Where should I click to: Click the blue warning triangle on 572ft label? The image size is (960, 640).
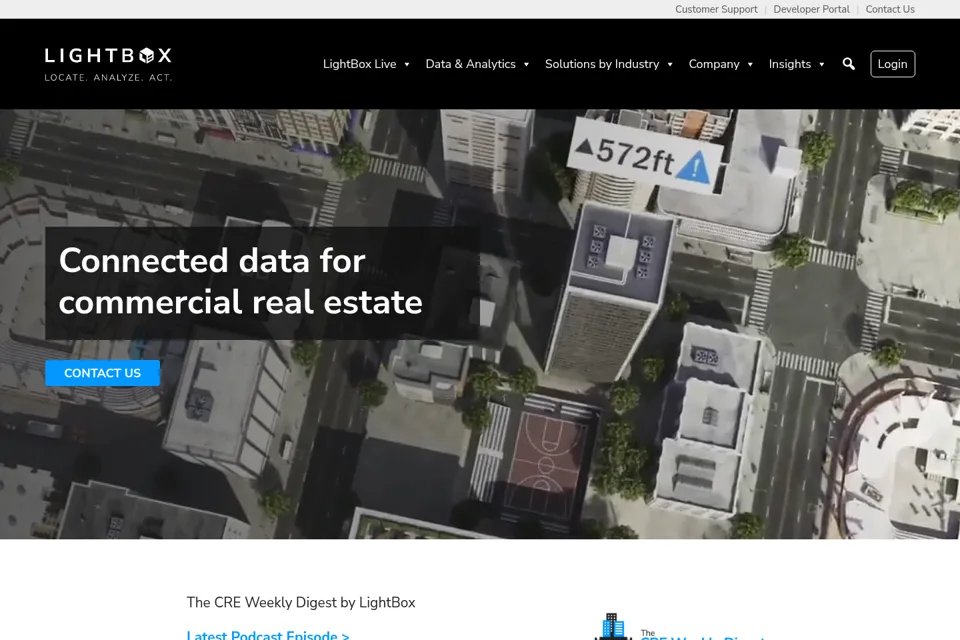click(695, 167)
